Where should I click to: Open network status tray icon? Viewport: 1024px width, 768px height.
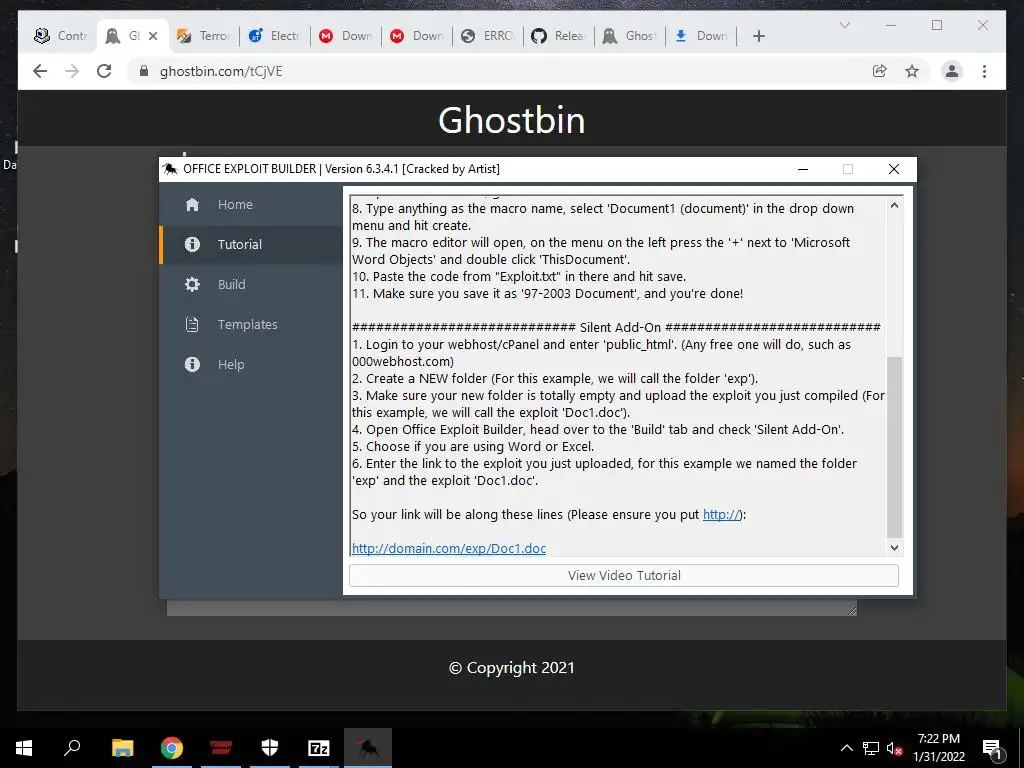pyautogui.click(x=871, y=748)
